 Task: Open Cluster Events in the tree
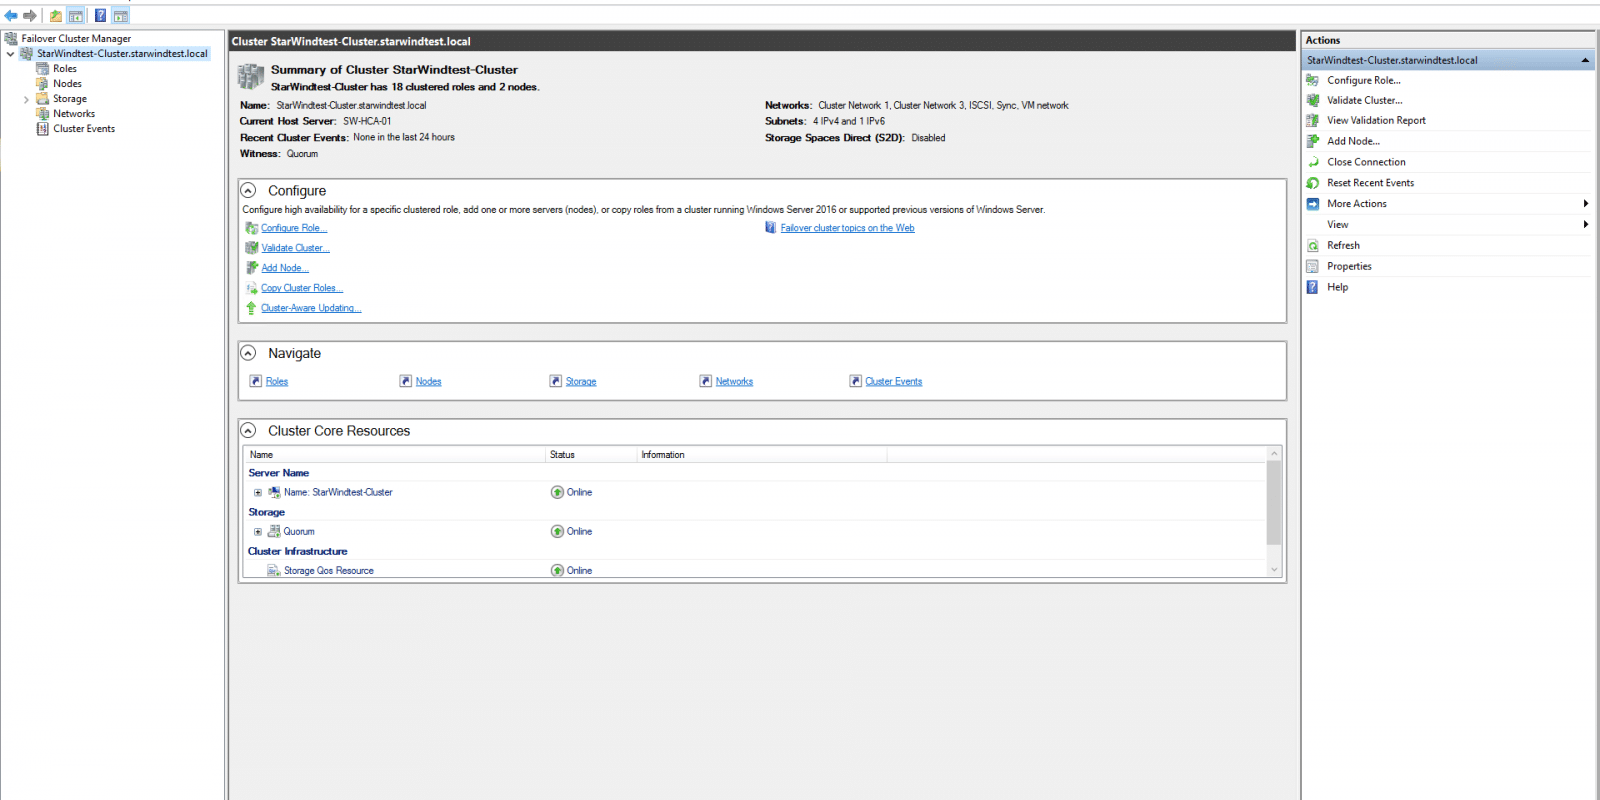point(84,129)
